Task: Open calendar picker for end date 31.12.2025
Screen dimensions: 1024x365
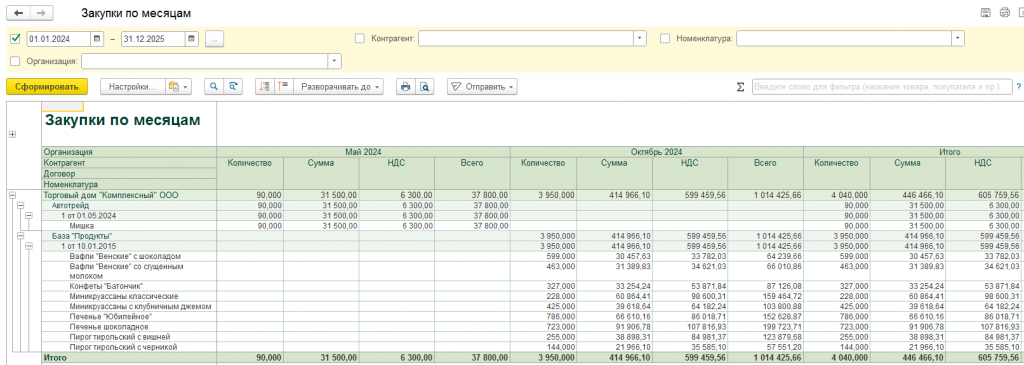Action: coord(191,39)
